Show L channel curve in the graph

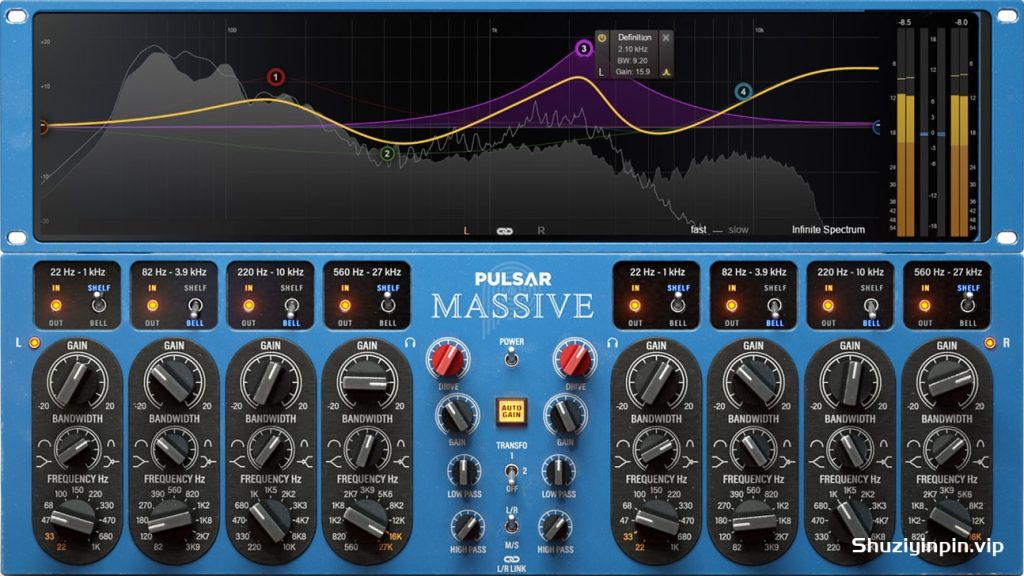pyautogui.click(x=466, y=231)
